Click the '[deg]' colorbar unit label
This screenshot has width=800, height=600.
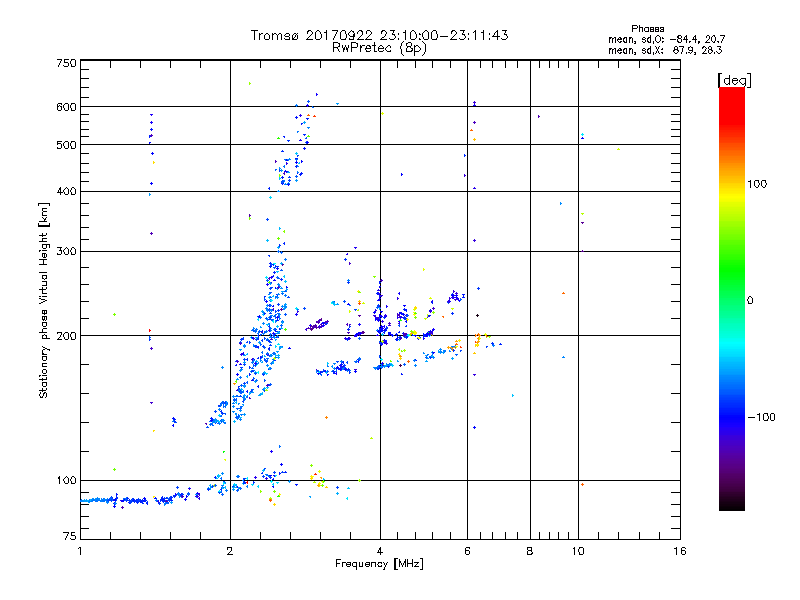(734, 80)
